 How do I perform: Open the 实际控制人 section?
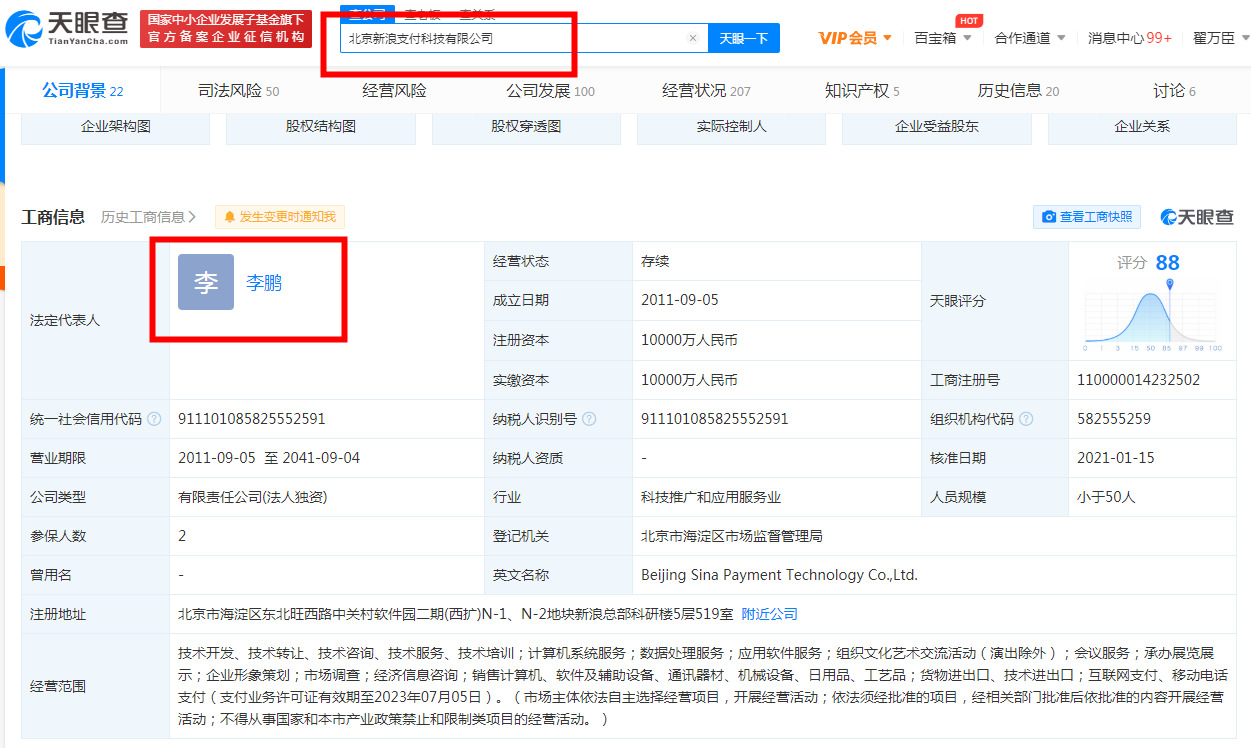click(732, 128)
